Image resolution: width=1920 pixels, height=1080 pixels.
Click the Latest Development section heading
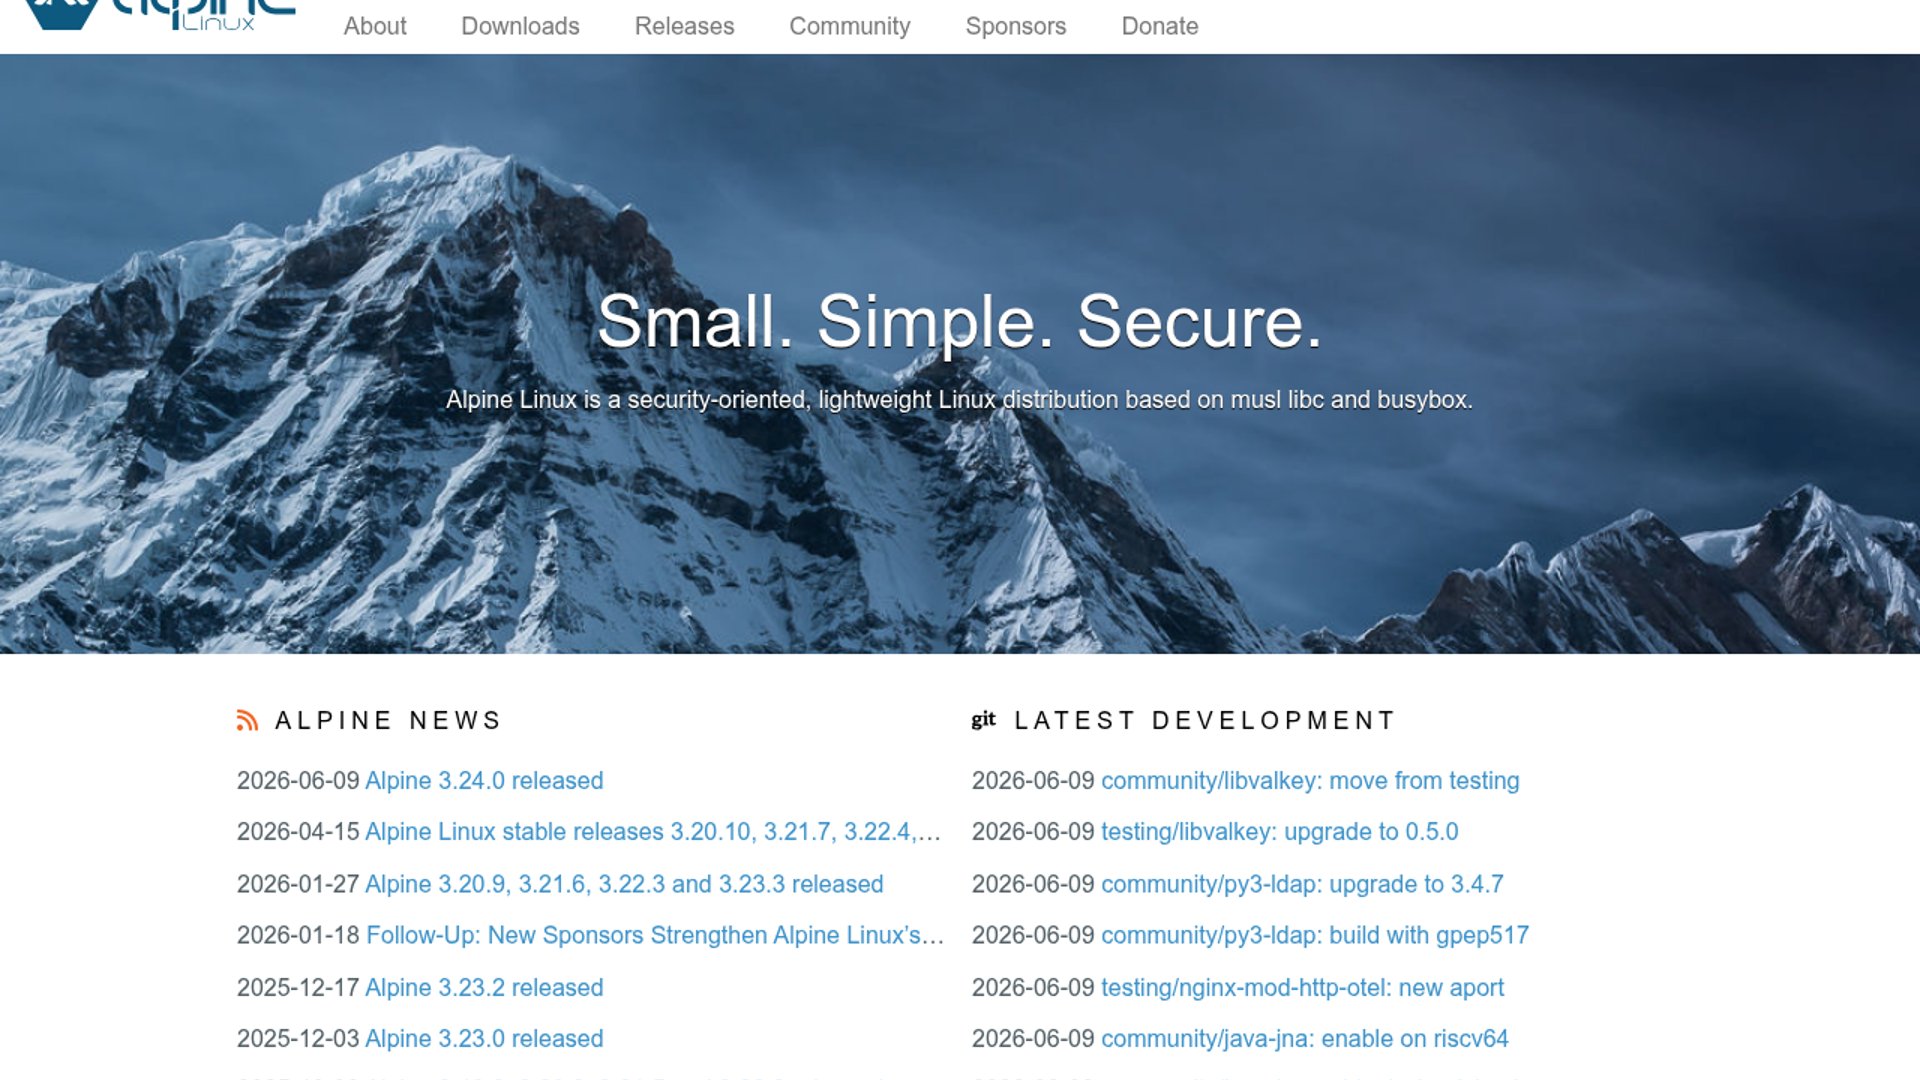pos(1204,720)
